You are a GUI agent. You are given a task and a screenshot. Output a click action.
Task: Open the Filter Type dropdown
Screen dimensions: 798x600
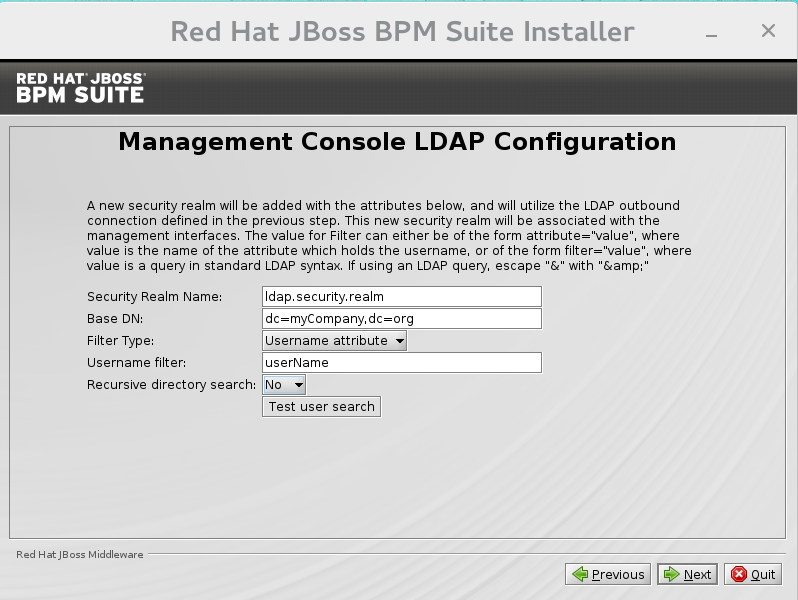[x=334, y=341]
